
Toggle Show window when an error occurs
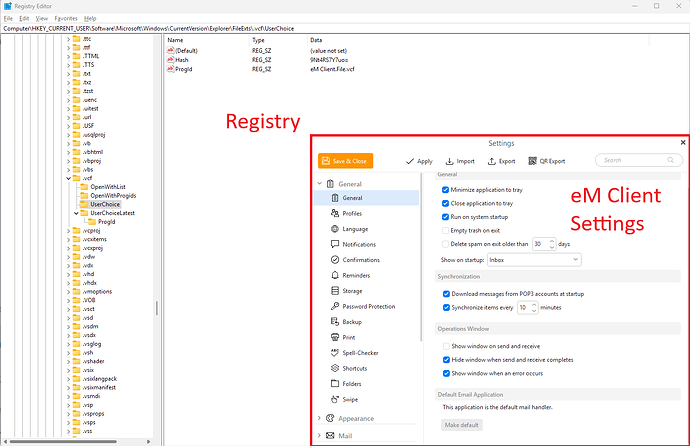click(446, 373)
